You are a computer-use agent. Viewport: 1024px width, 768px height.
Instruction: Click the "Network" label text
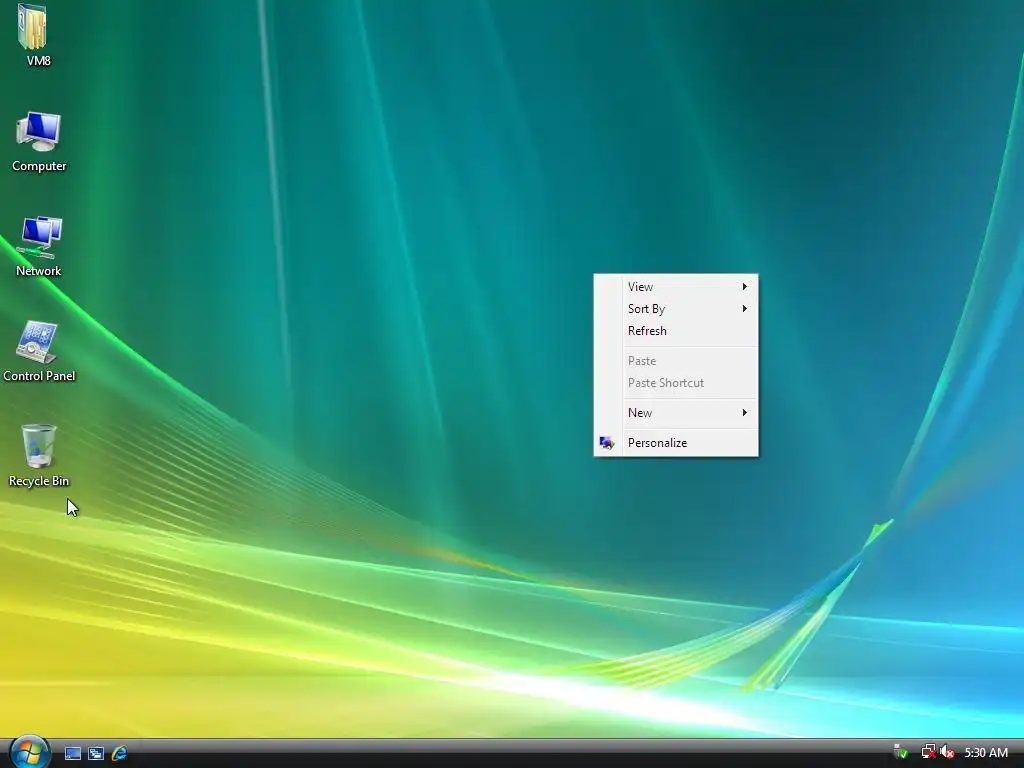(39, 271)
